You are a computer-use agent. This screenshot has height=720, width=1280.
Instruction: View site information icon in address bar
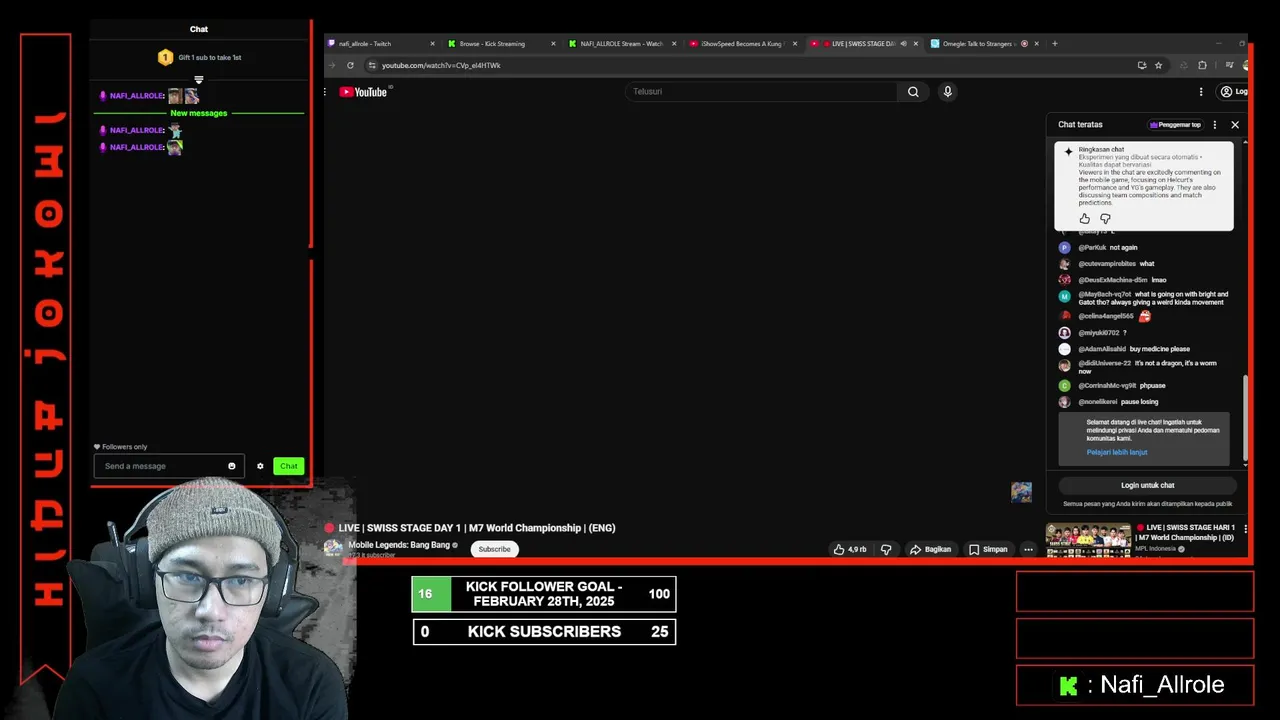click(x=372, y=65)
